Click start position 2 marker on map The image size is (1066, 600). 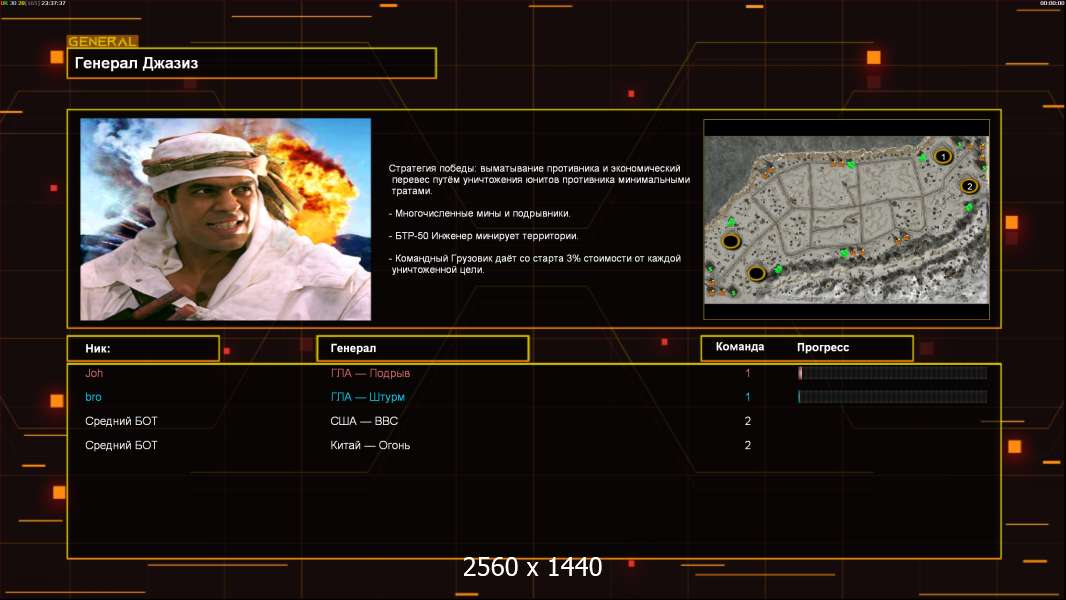click(x=968, y=186)
